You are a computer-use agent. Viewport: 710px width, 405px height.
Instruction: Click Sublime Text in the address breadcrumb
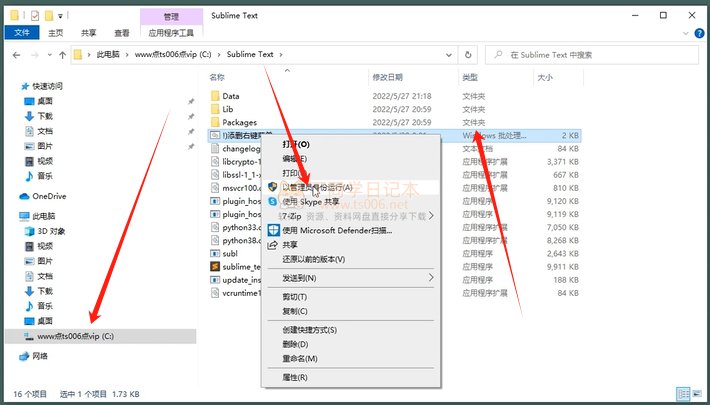[x=250, y=55]
